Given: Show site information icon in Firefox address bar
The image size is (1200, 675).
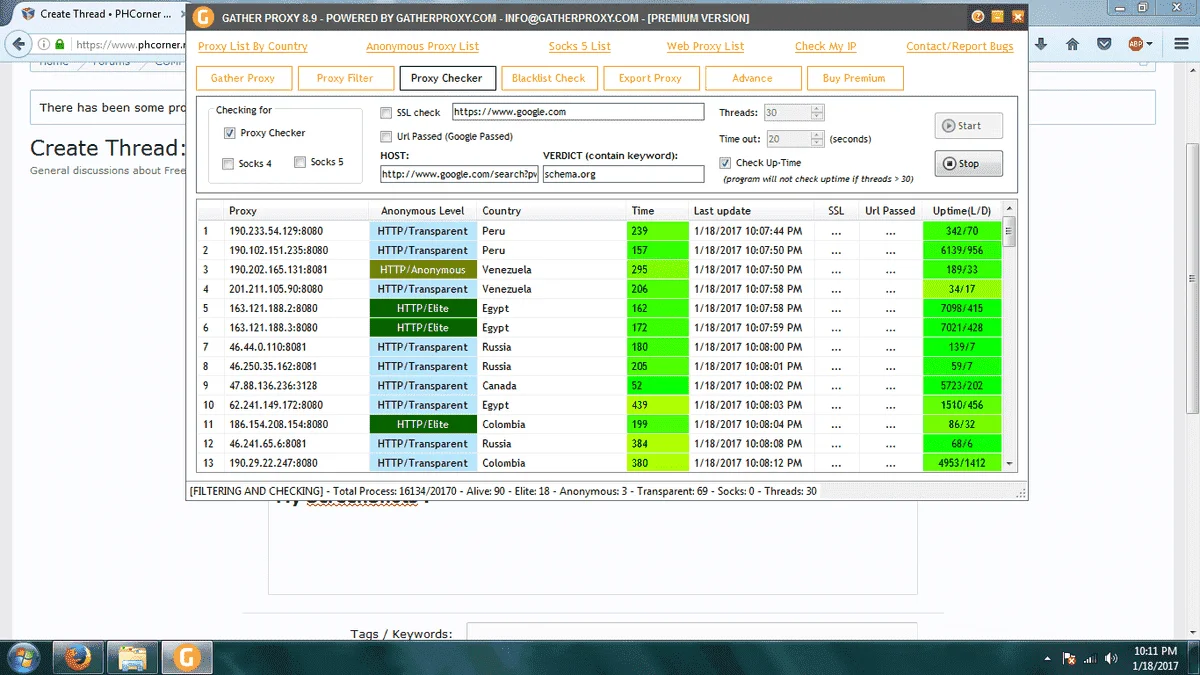Looking at the screenshot, I should coord(44,44).
